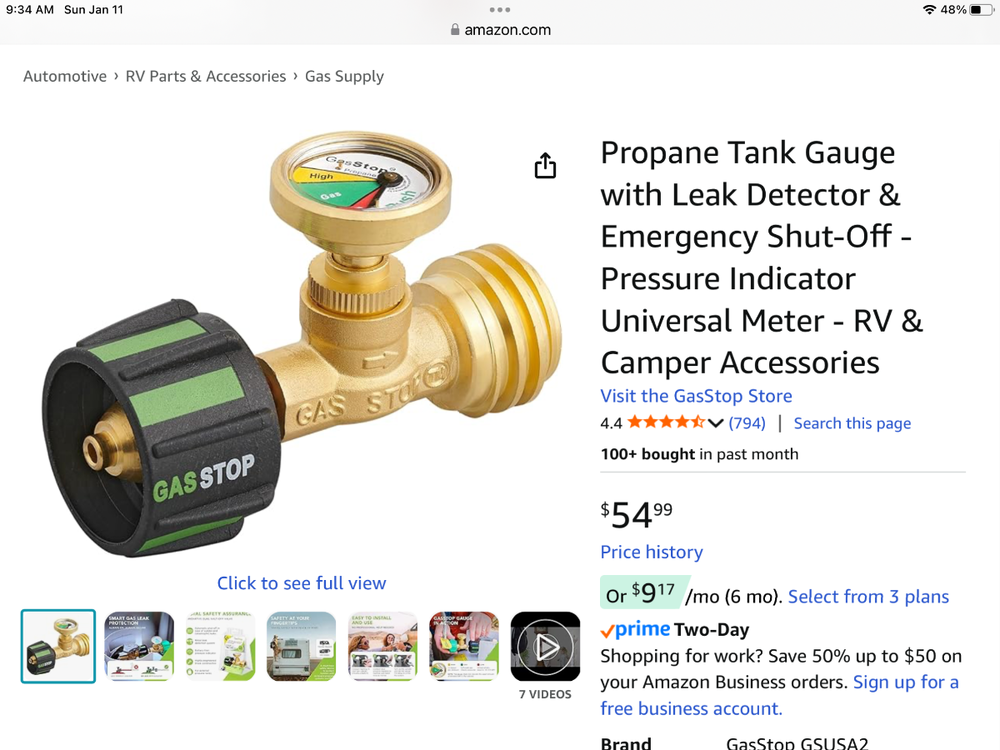This screenshot has height=750, width=1000.
Task: Go to Gas Supply breadcrumb
Action: point(344,77)
